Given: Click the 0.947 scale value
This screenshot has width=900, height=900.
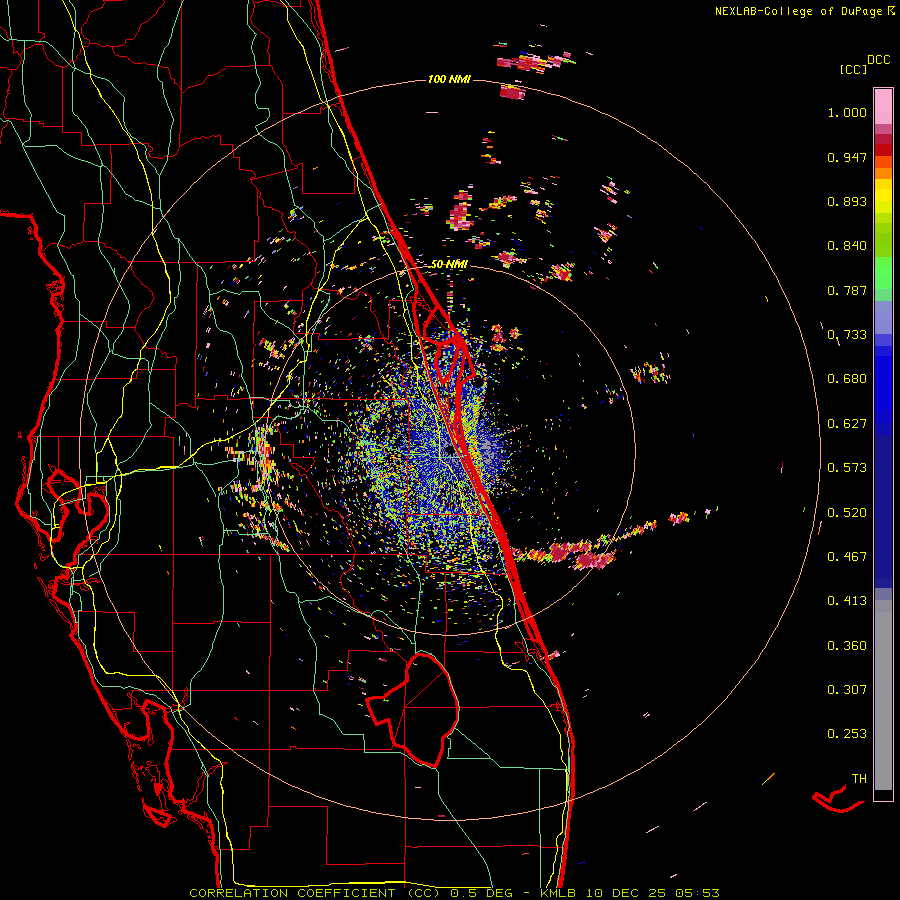Looking at the screenshot, I should (x=847, y=157).
